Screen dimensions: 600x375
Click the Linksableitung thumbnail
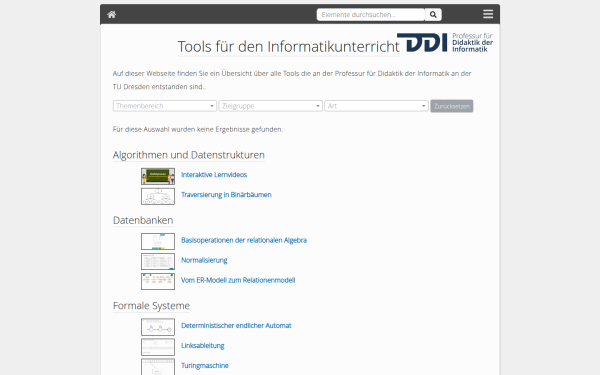158,347
